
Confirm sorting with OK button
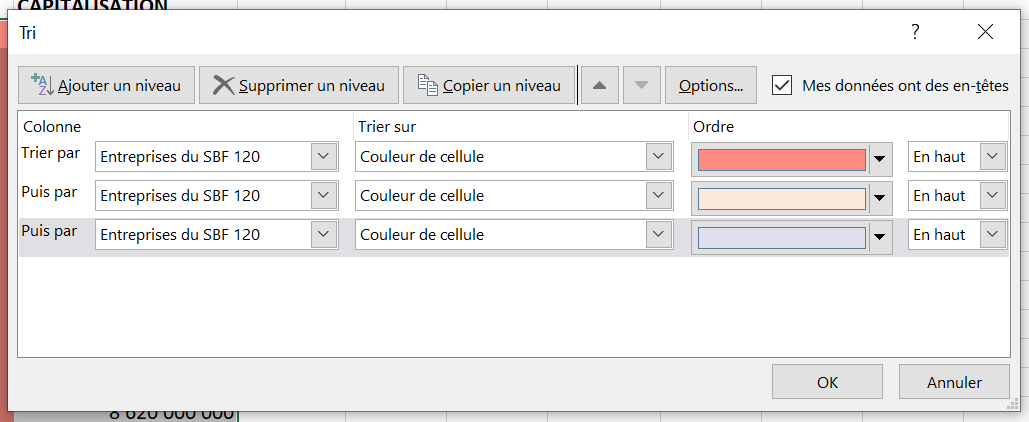(827, 382)
